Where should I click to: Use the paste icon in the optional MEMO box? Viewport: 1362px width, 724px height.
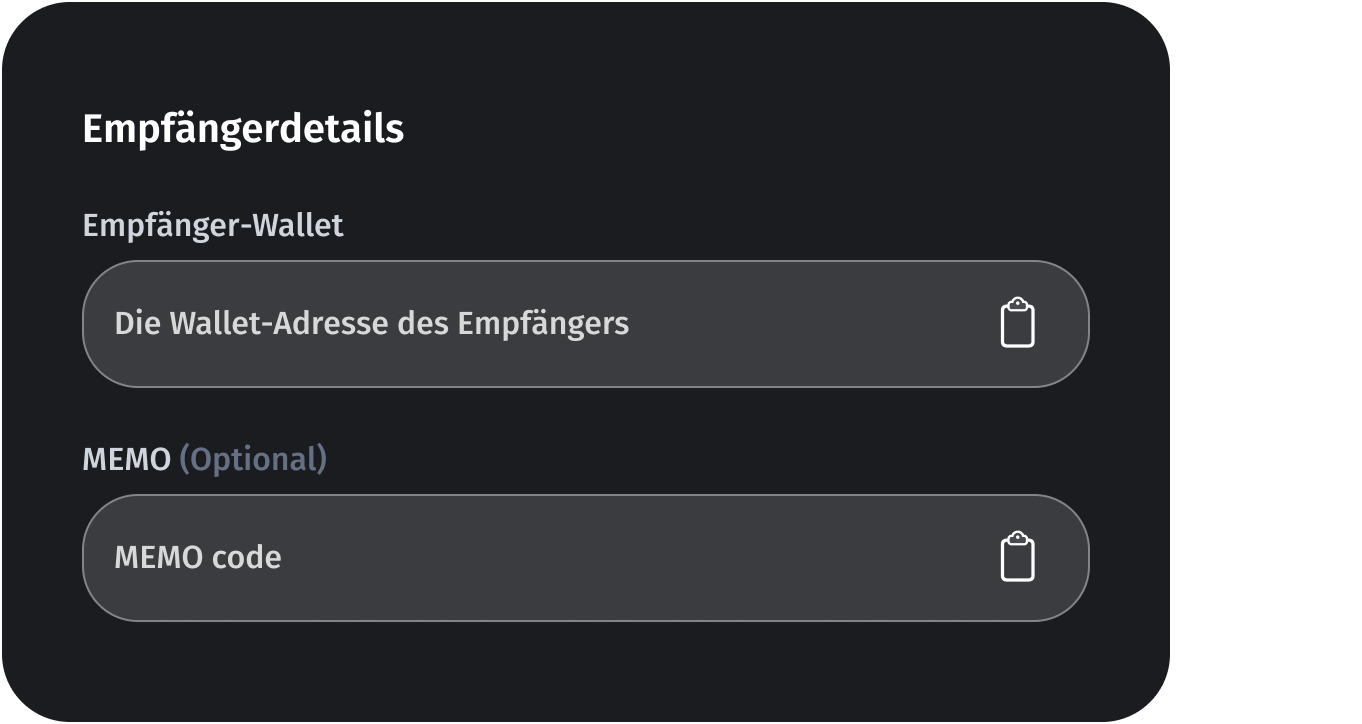click(1017, 557)
